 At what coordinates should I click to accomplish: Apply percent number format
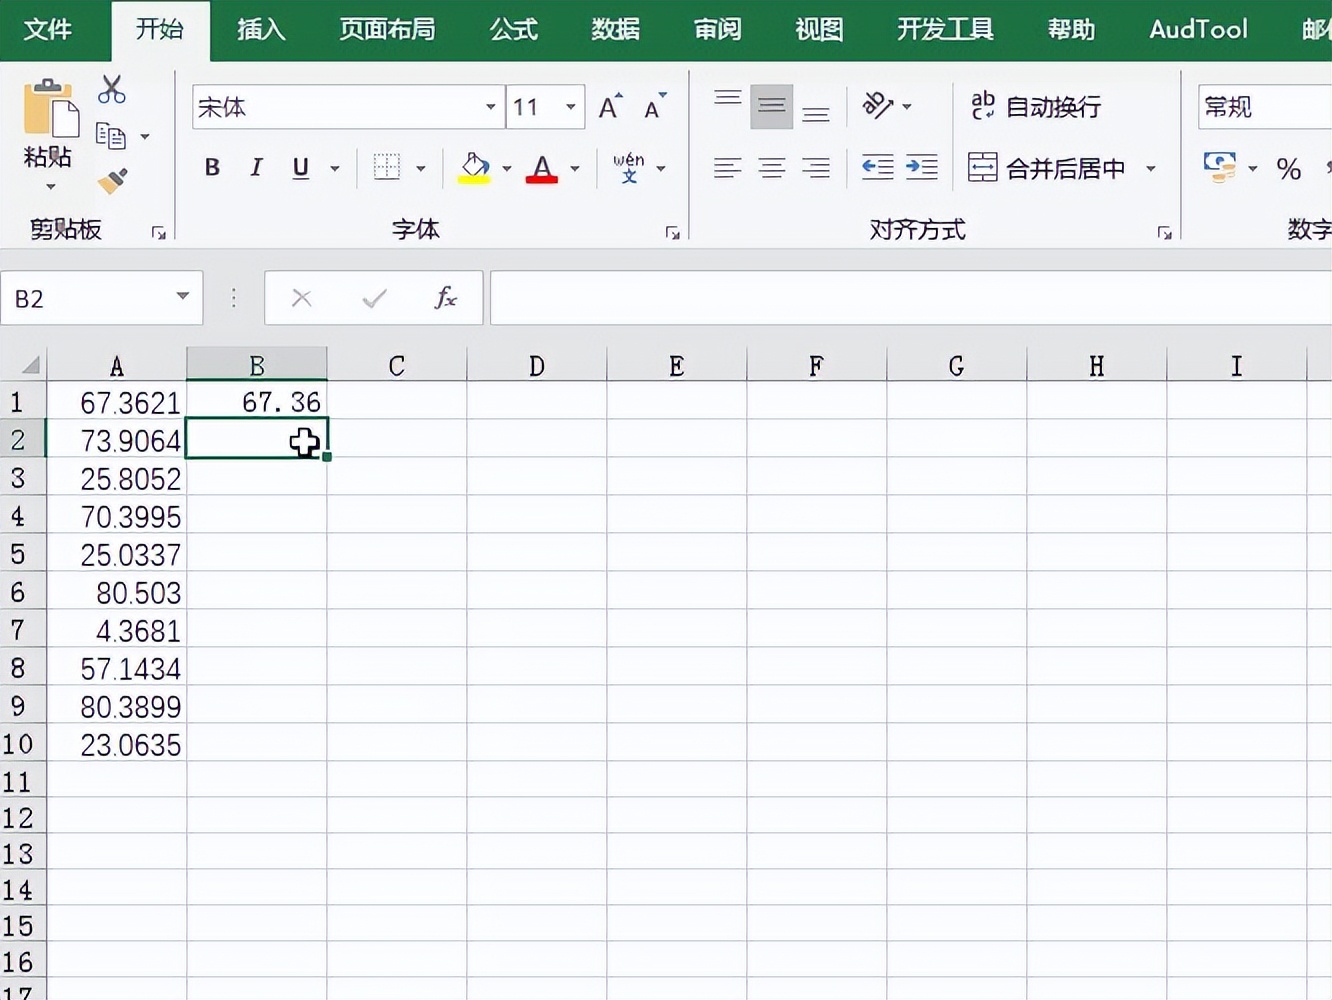1289,168
